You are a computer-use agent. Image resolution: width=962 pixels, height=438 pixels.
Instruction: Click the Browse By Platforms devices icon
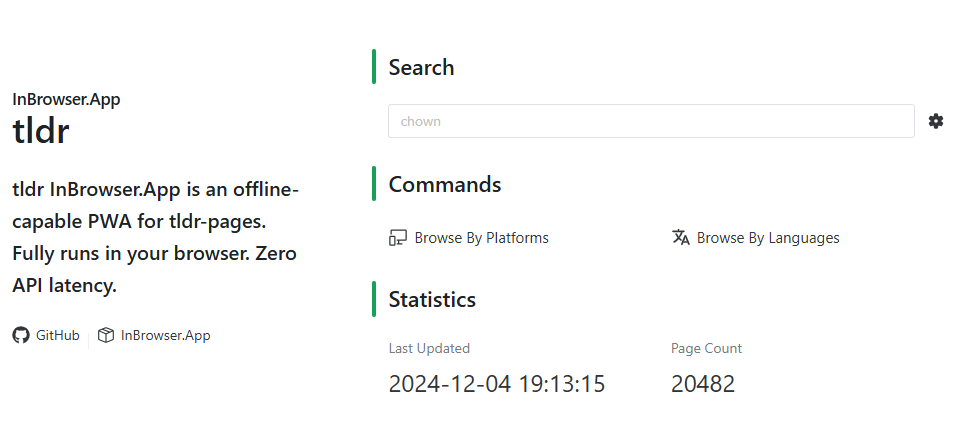coord(398,237)
